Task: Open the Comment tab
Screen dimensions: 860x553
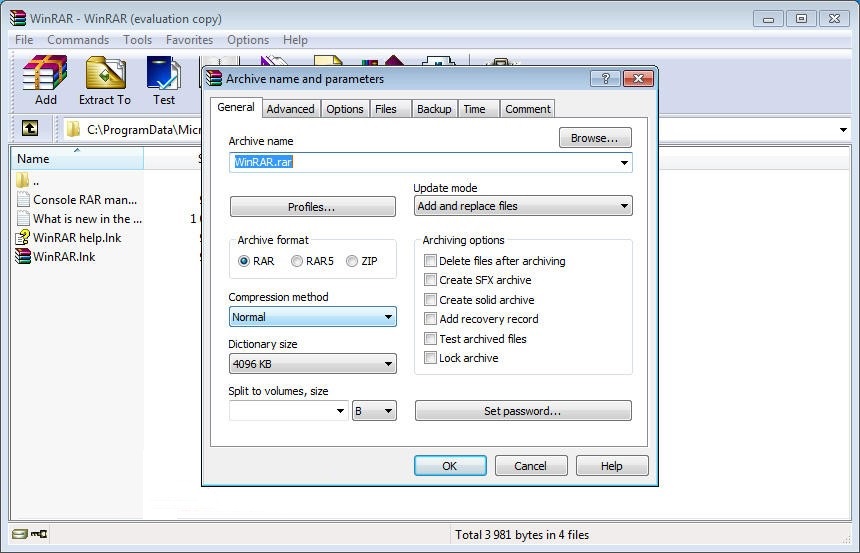Action: coord(528,109)
